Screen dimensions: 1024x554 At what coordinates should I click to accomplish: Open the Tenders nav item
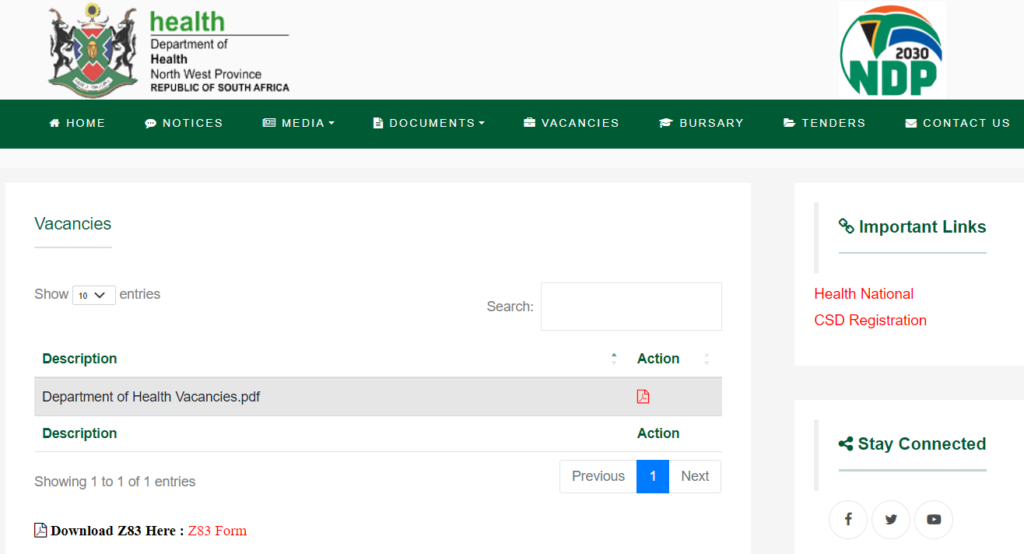[x=824, y=123]
